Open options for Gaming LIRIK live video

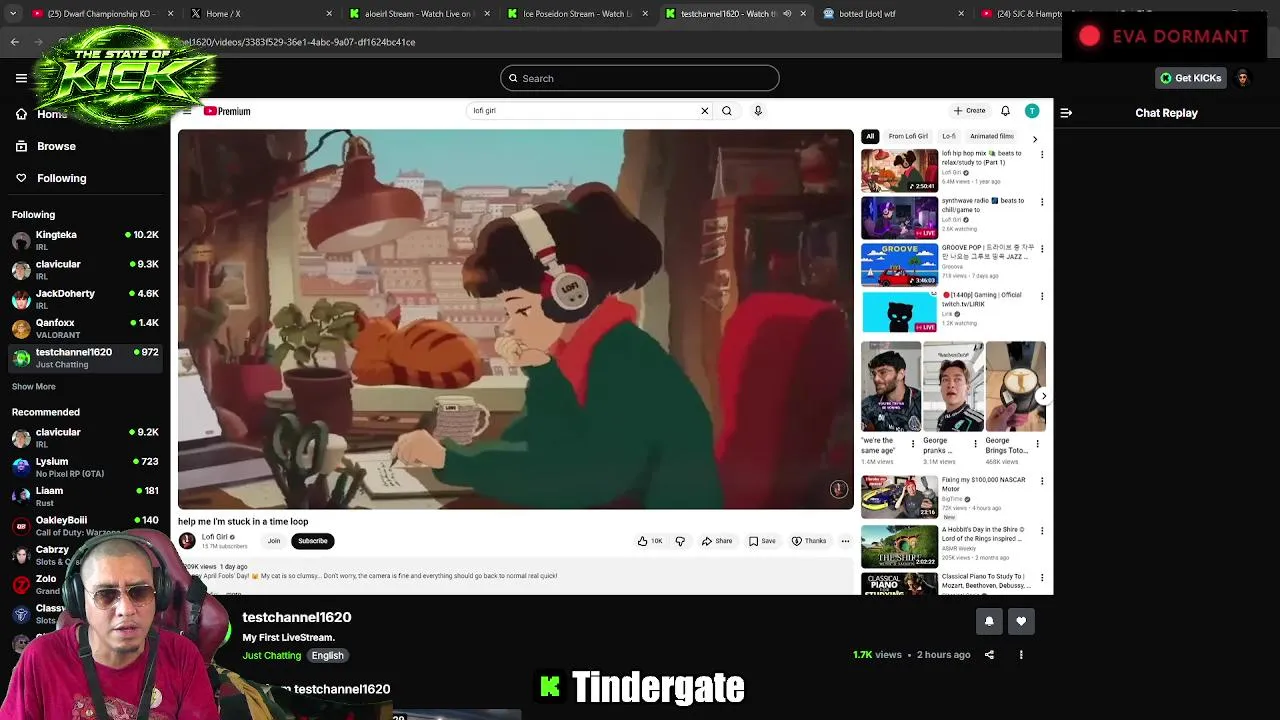click(x=1042, y=296)
